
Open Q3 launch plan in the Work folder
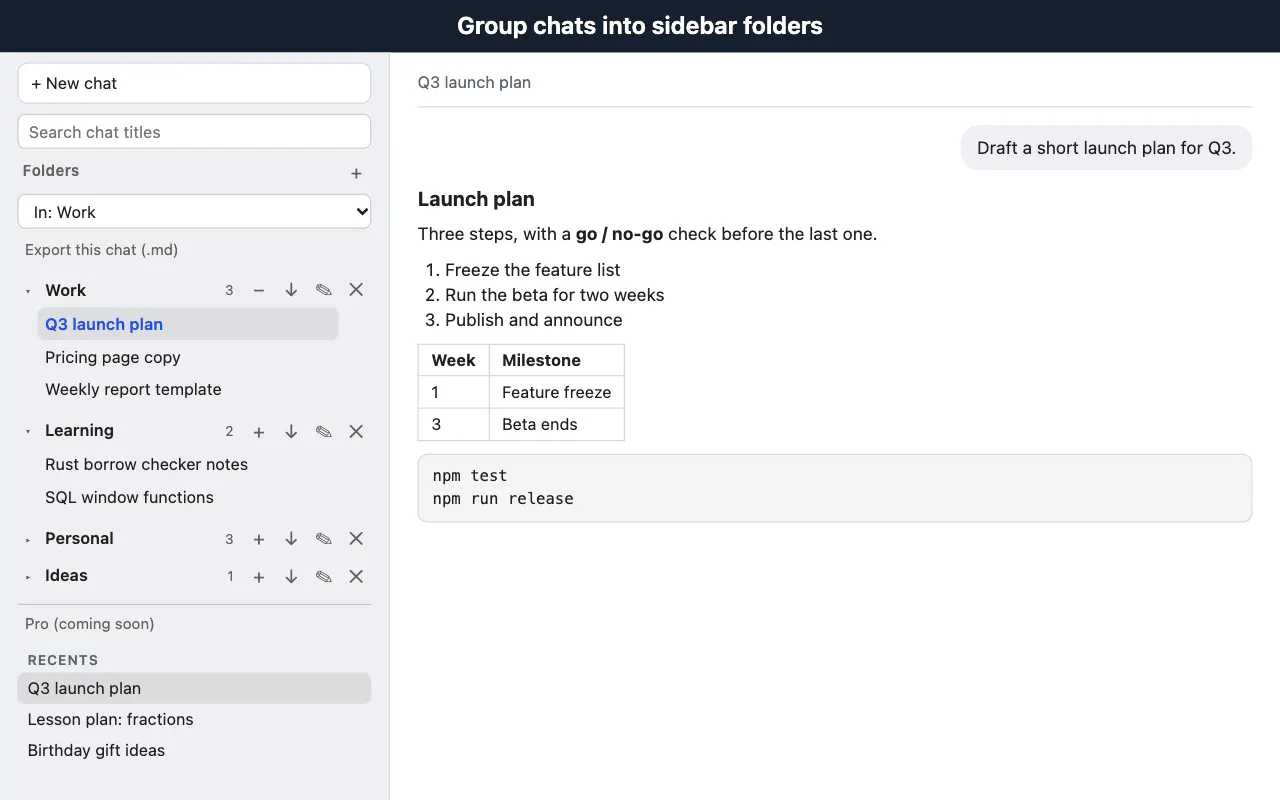tap(188, 324)
